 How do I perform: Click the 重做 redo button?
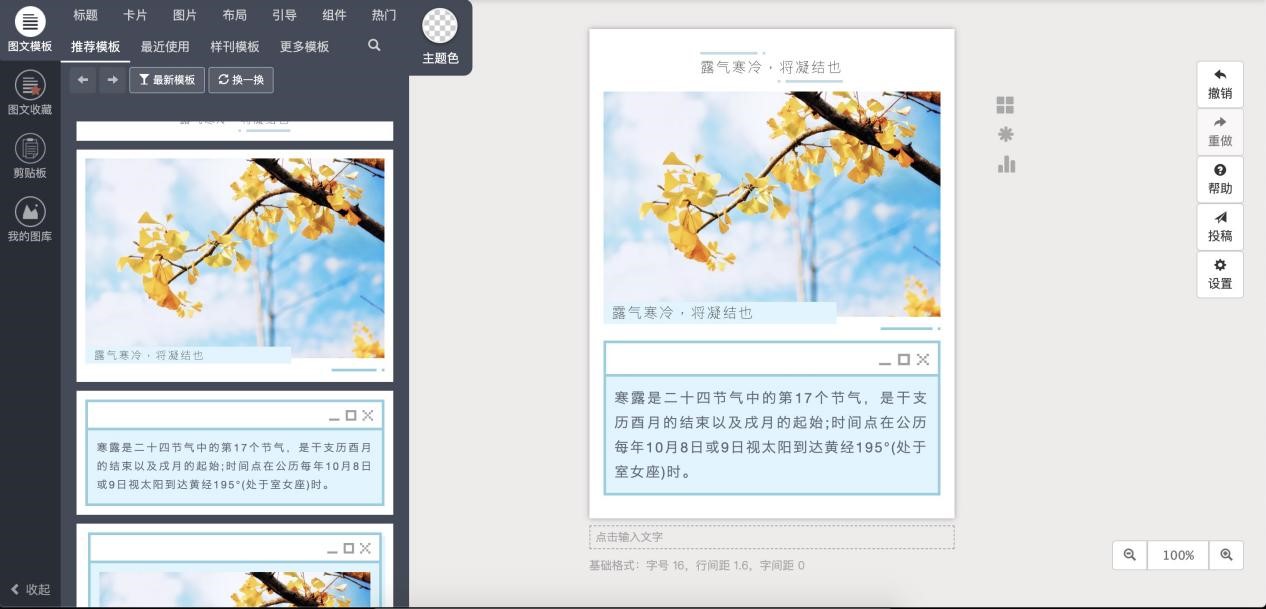click(x=1220, y=132)
